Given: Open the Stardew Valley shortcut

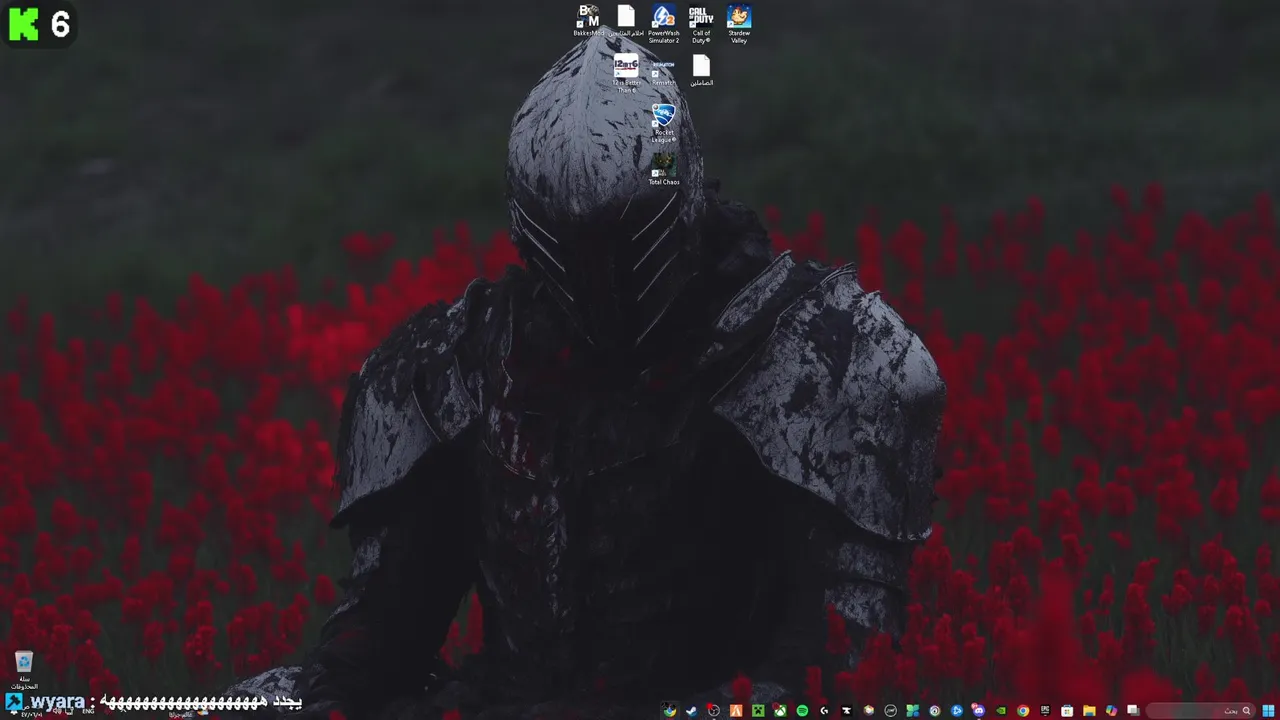Looking at the screenshot, I should tap(739, 23).
